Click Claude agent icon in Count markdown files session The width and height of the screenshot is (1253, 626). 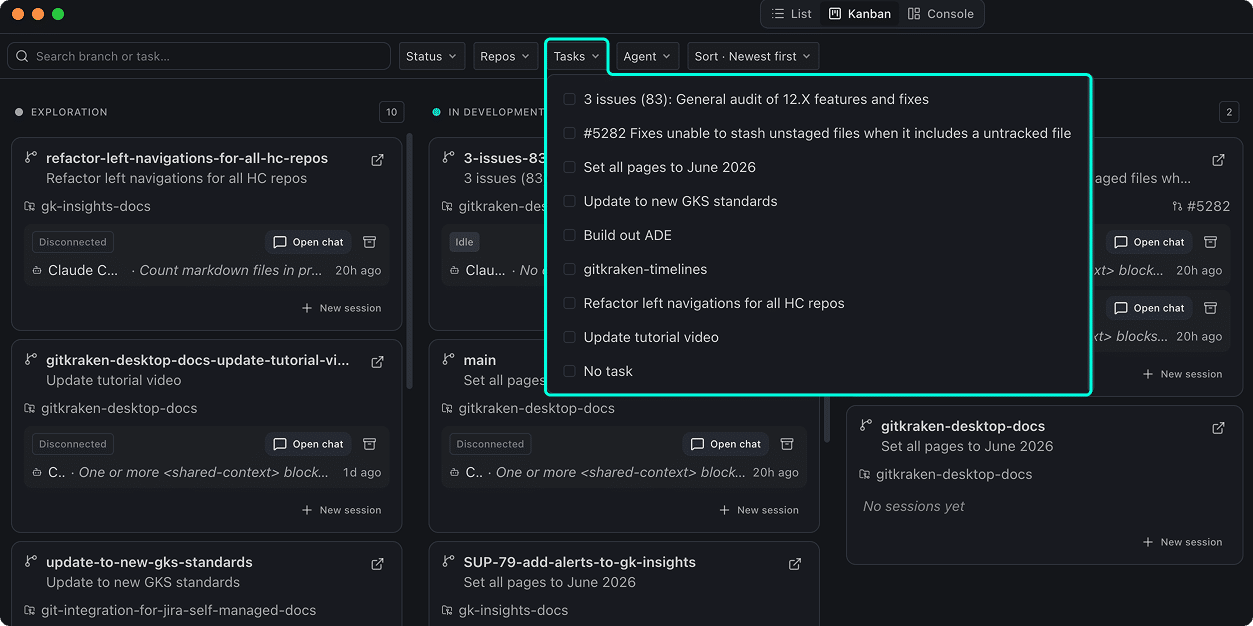(x=37, y=270)
